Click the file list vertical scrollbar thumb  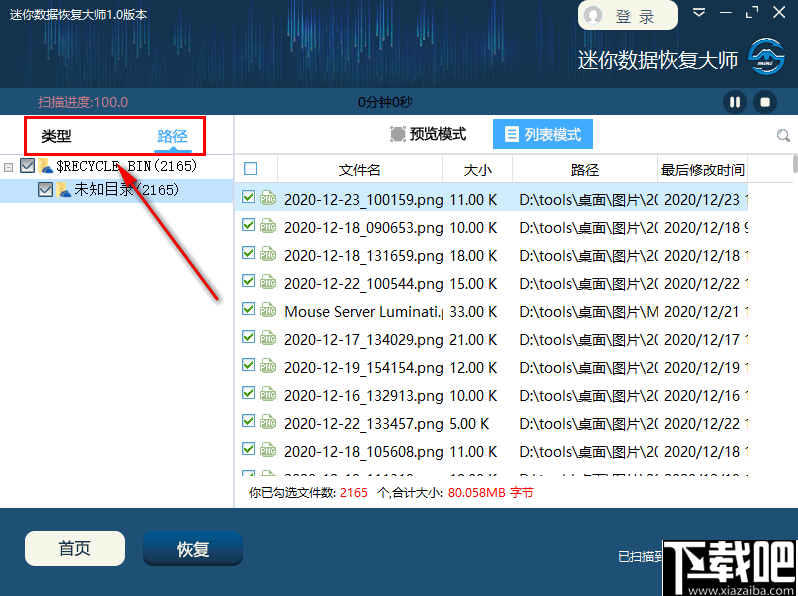[x=795, y=164]
